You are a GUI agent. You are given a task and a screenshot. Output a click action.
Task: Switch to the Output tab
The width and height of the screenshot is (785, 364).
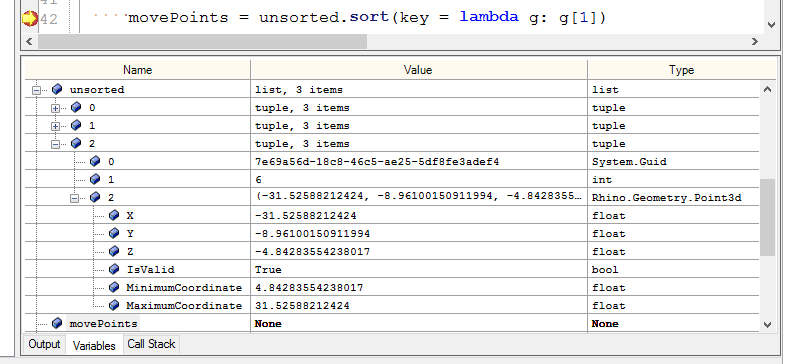(44, 344)
